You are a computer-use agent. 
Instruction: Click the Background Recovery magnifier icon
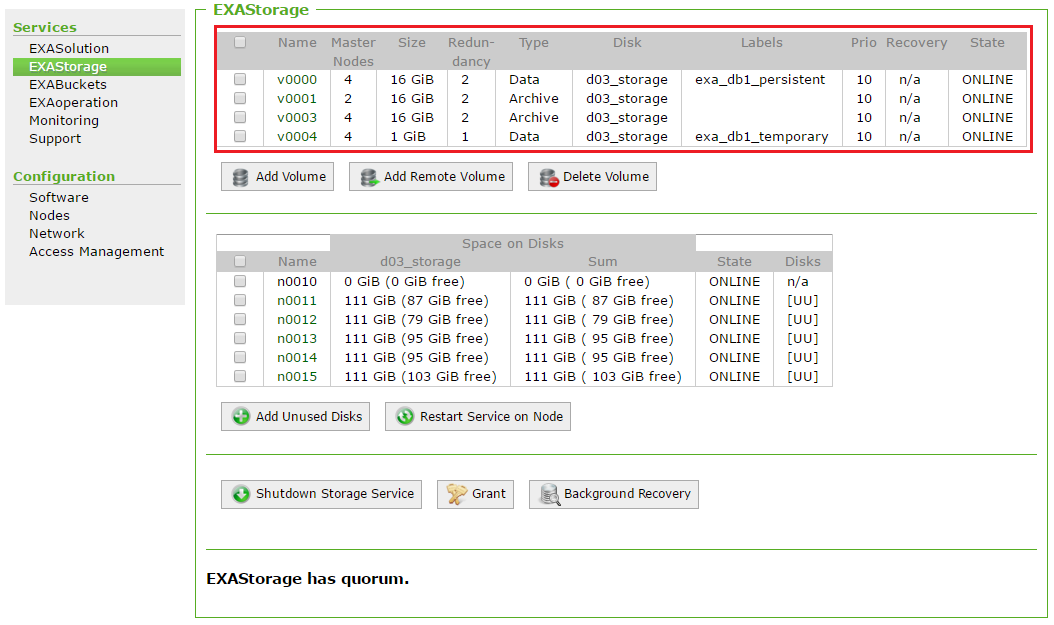[x=549, y=494]
